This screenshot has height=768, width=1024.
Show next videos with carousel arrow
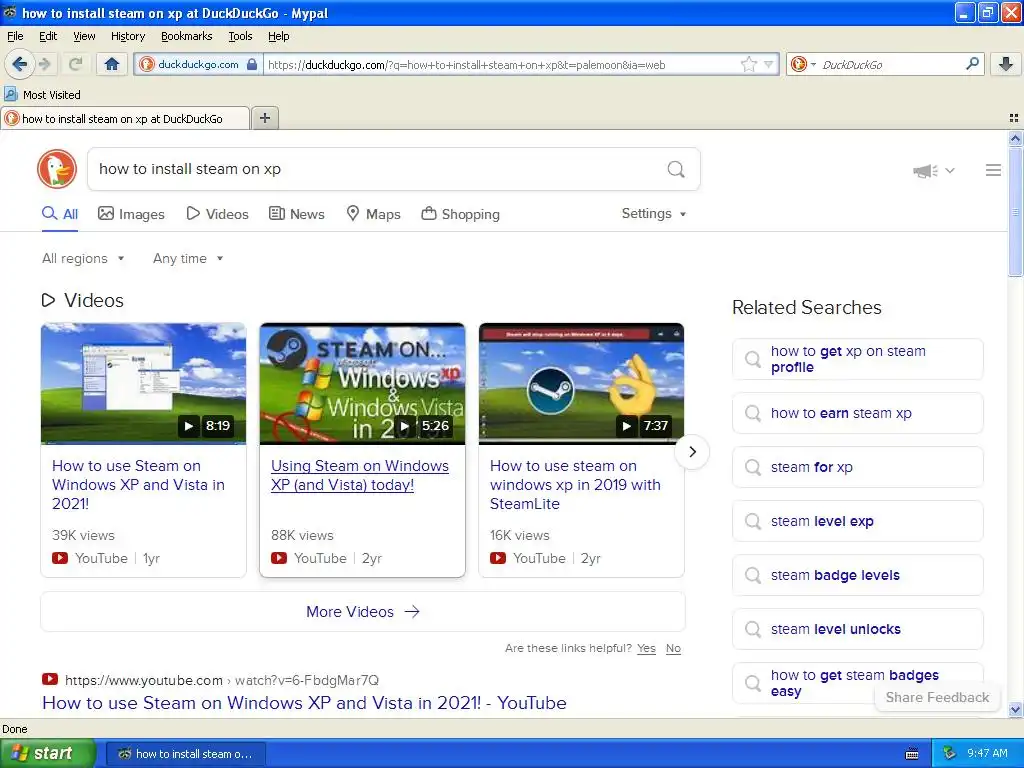coord(692,452)
